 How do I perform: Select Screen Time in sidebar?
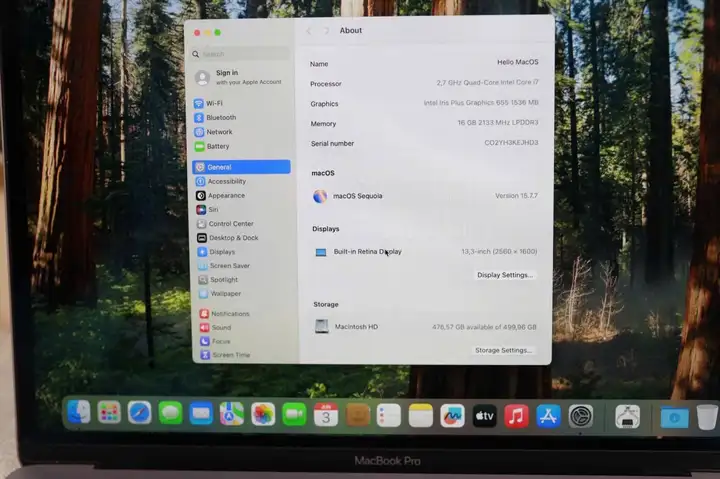(245, 355)
